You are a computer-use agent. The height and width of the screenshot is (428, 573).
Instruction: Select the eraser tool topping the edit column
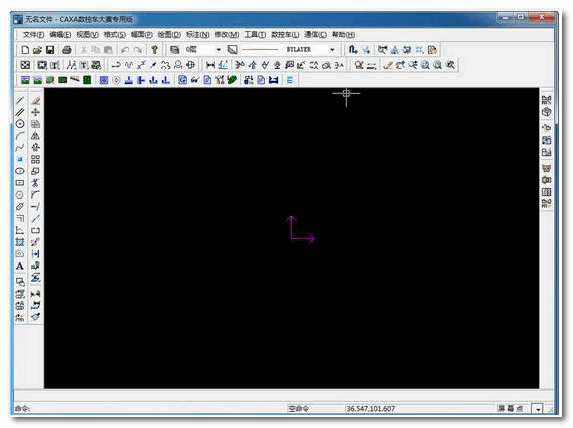35,100
